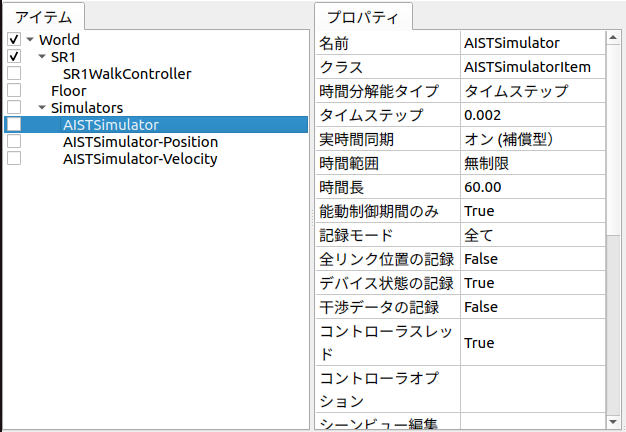
Task: Check the SR1WalkController checkbox
Action: tap(14, 73)
